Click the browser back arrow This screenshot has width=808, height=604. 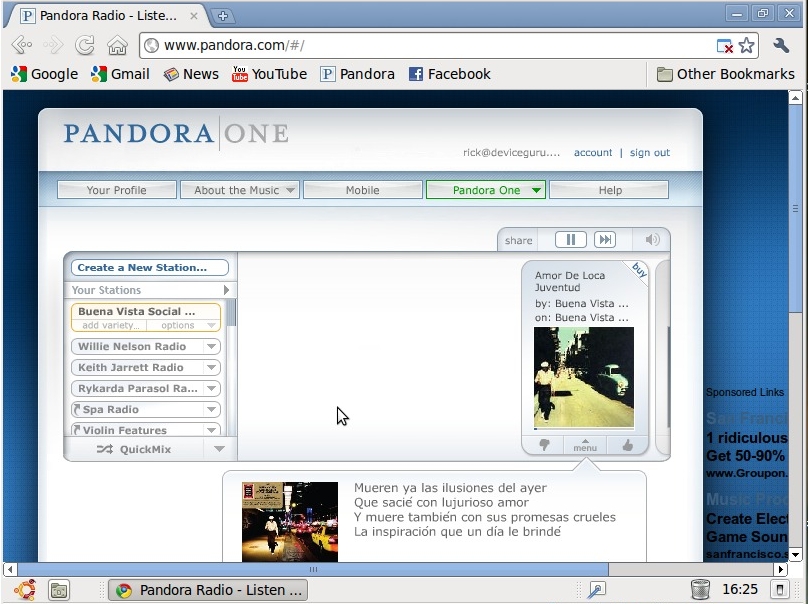pyautogui.click(x=22, y=45)
